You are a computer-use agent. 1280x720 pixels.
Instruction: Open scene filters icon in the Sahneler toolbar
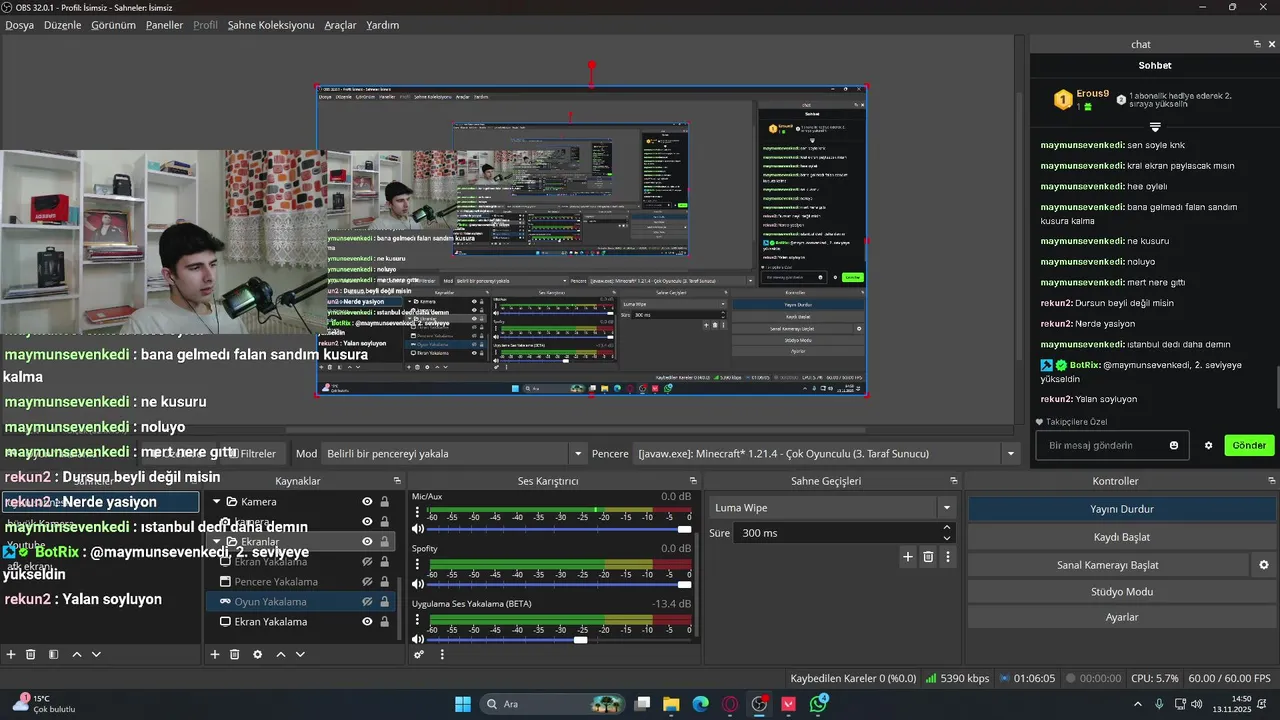[x=54, y=654]
